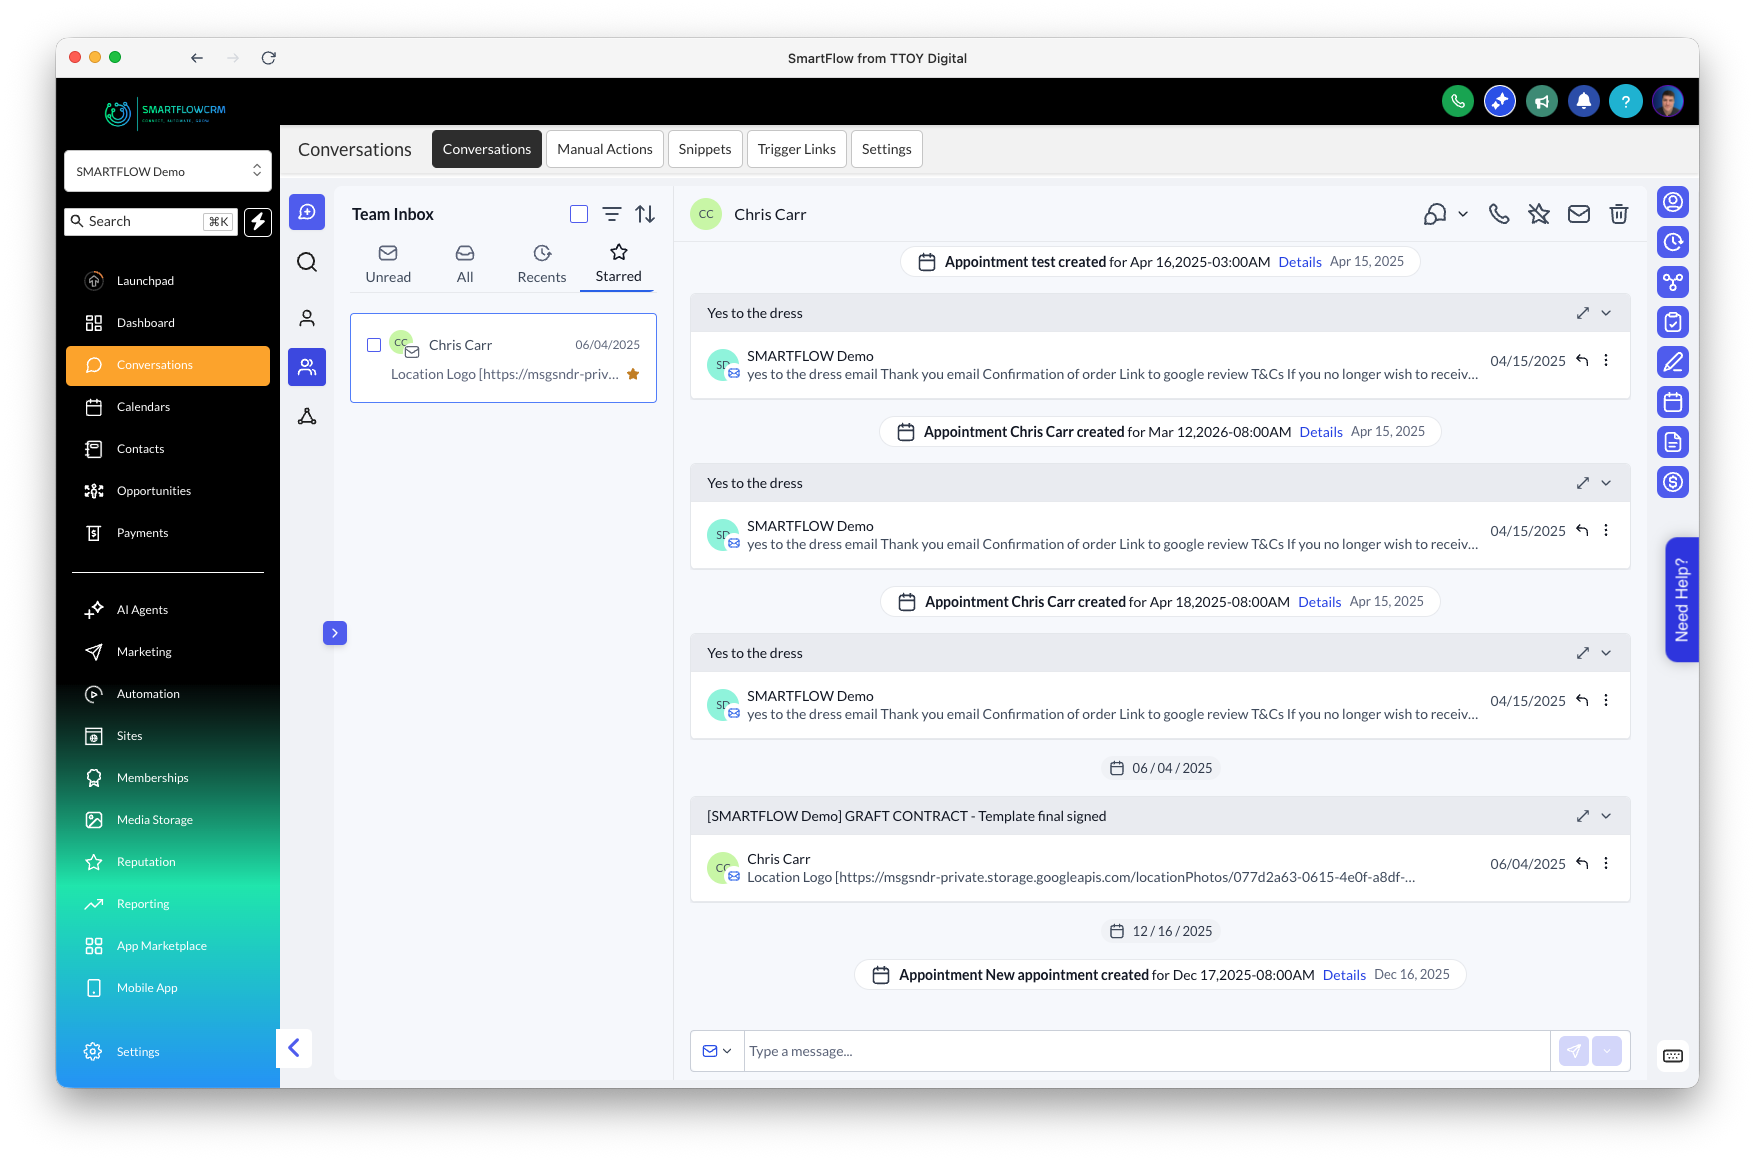This screenshot has height=1162, width=1755.
Task: Switch to the Manual Actions tab
Action: pyautogui.click(x=604, y=148)
